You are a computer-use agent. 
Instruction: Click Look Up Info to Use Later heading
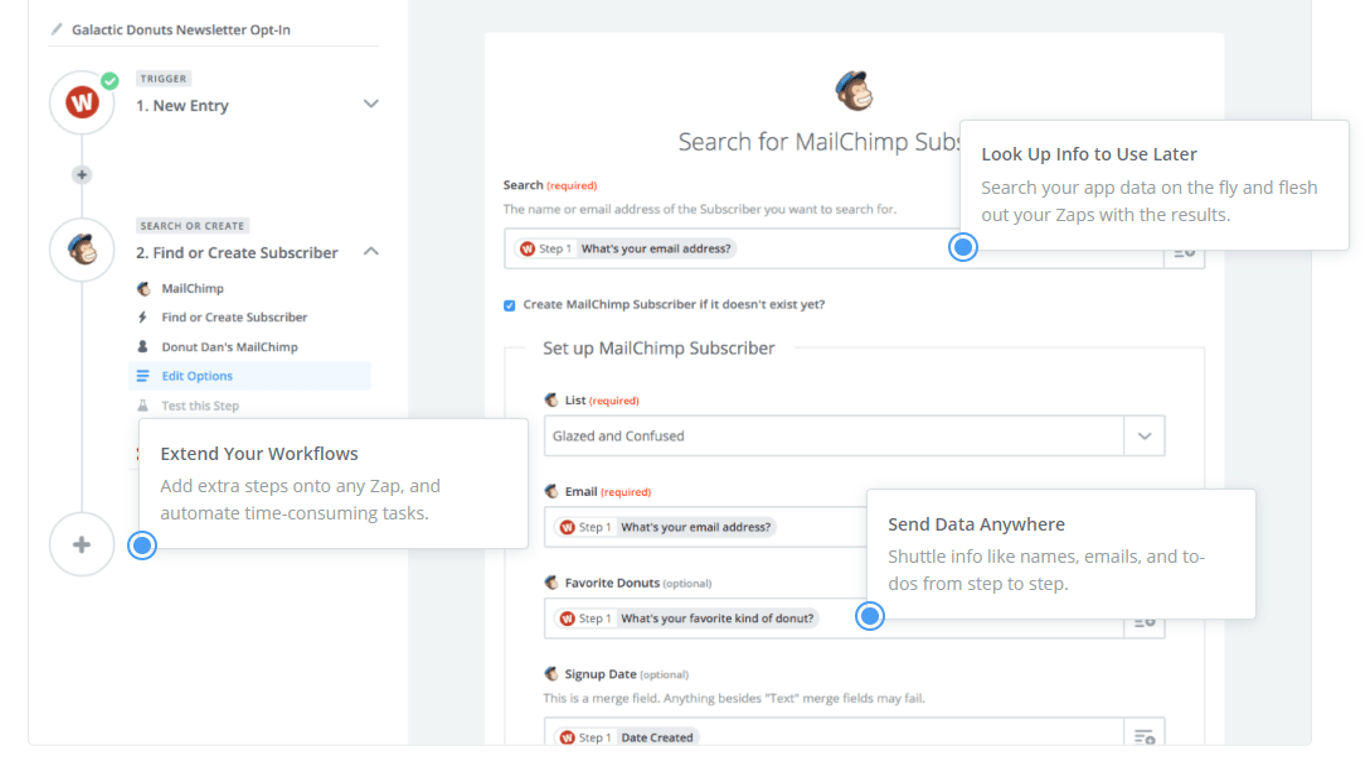coord(1089,154)
